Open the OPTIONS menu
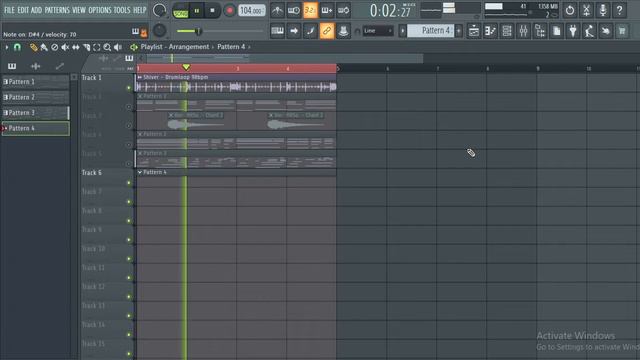The image size is (640, 360). click(x=100, y=10)
